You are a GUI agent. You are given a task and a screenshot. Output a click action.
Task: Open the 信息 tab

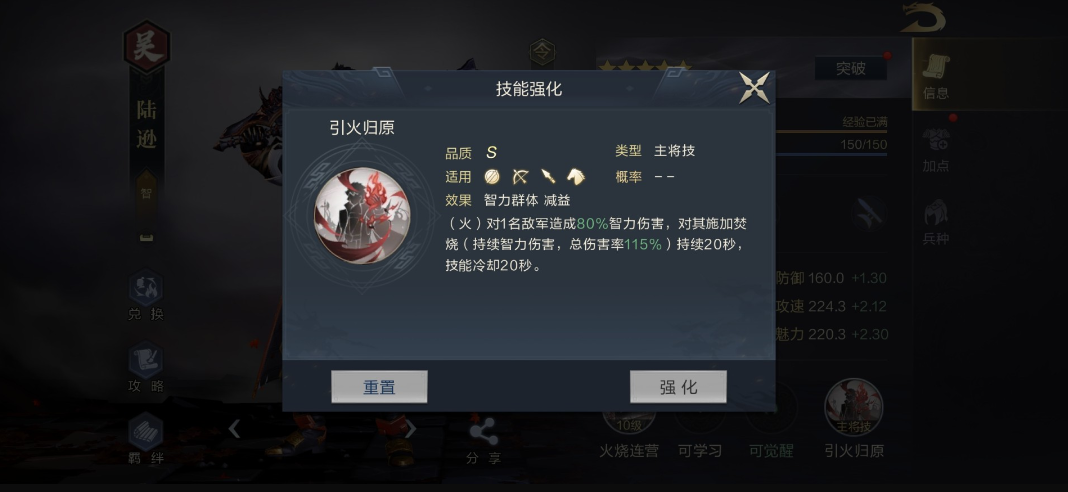[x=936, y=75]
